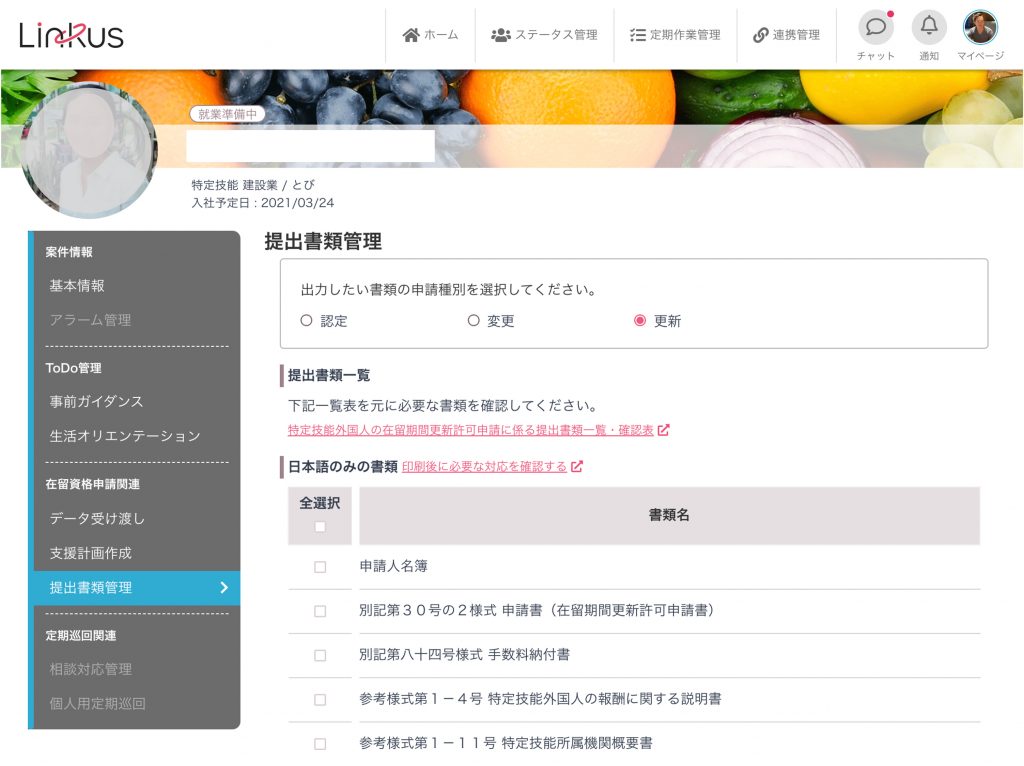Check the 別記第八十四号様式 手数料納付書 checkbox
This screenshot has height=766, width=1024.
pyautogui.click(x=320, y=655)
